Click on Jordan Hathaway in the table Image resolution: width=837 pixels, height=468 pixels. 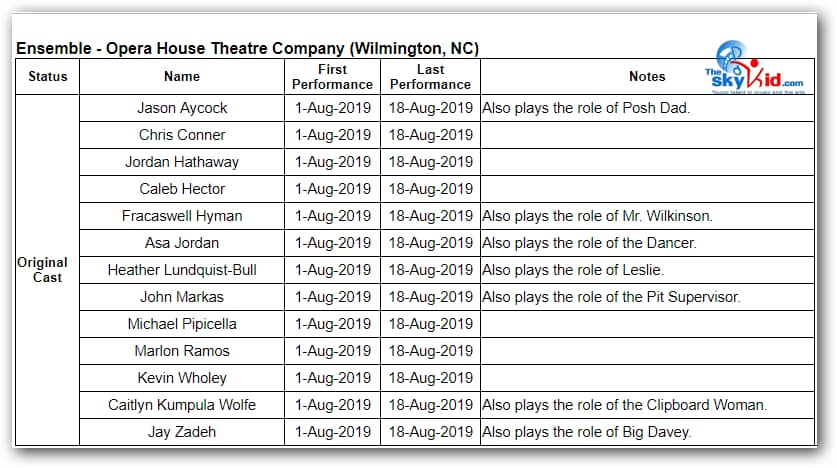(182, 162)
